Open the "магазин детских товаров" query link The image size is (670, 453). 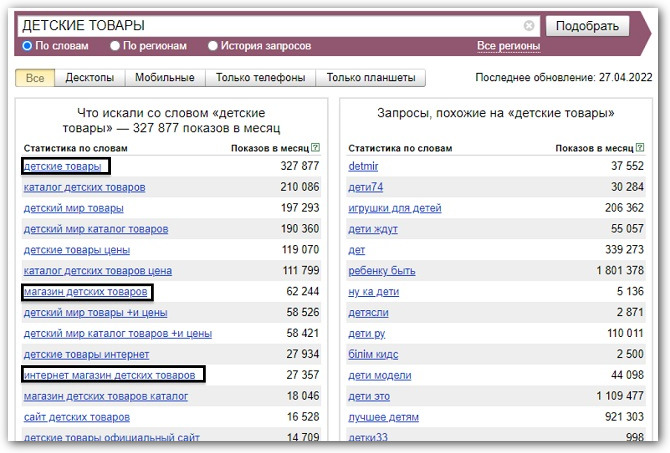pyautogui.click(x=85, y=292)
